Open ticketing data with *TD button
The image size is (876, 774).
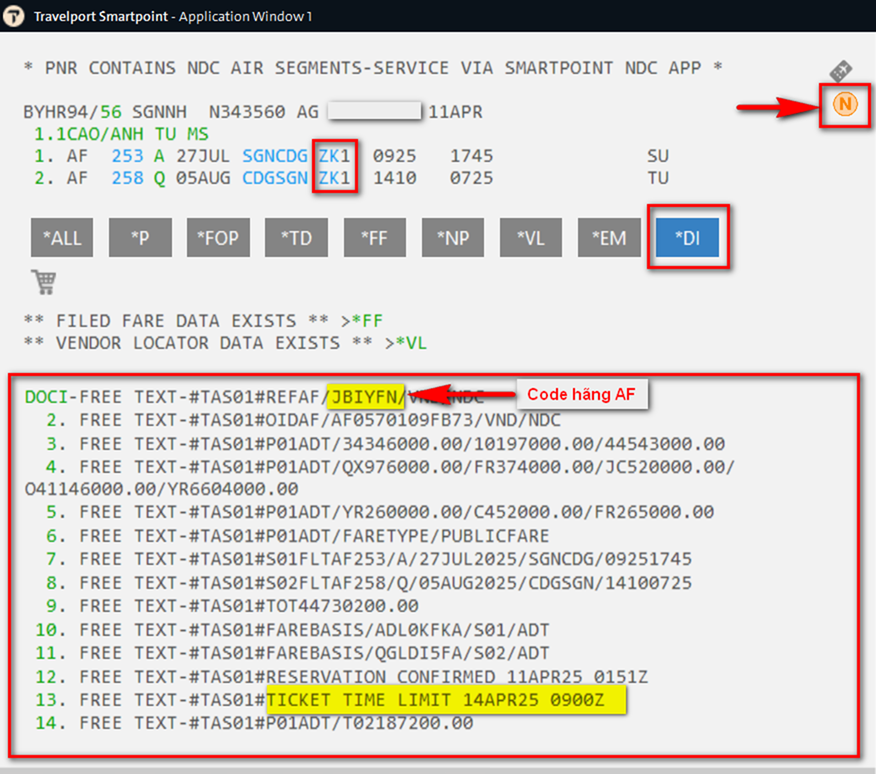click(296, 238)
